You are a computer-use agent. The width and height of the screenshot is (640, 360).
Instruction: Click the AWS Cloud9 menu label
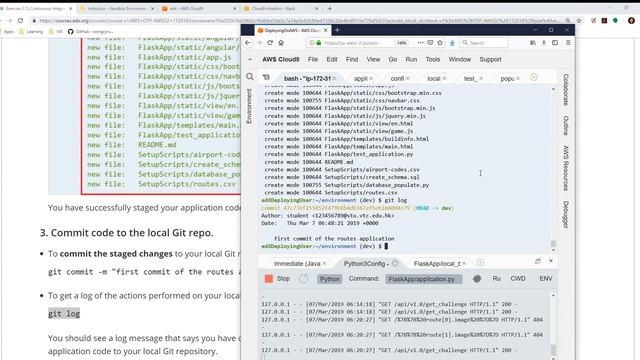[x=280, y=59]
